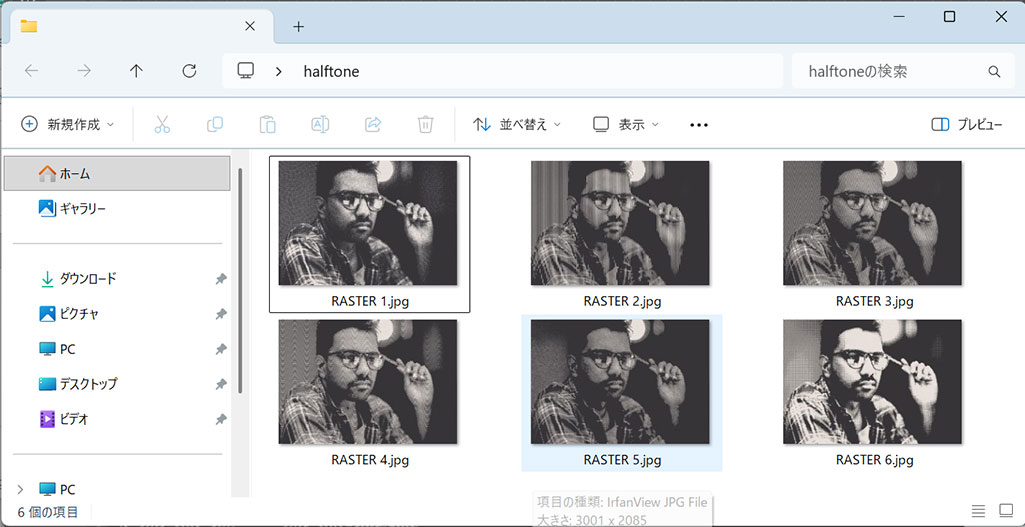Maximize the Explorer window
This screenshot has height=527, width=1025.
click(x=949, y=17)
